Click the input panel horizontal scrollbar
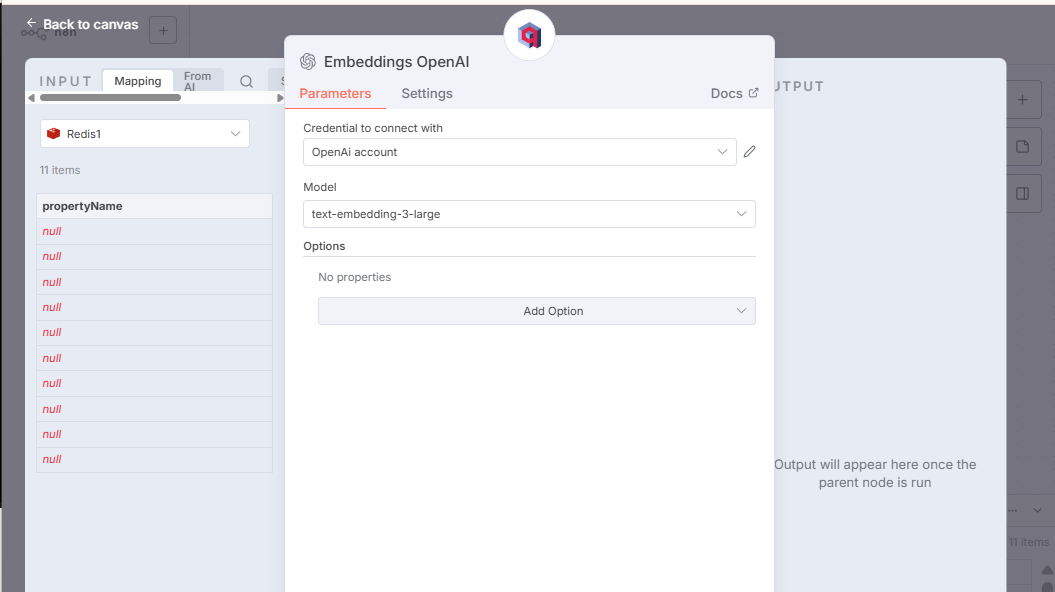This screenshot has height=592, width=1055. pos(110,98)
